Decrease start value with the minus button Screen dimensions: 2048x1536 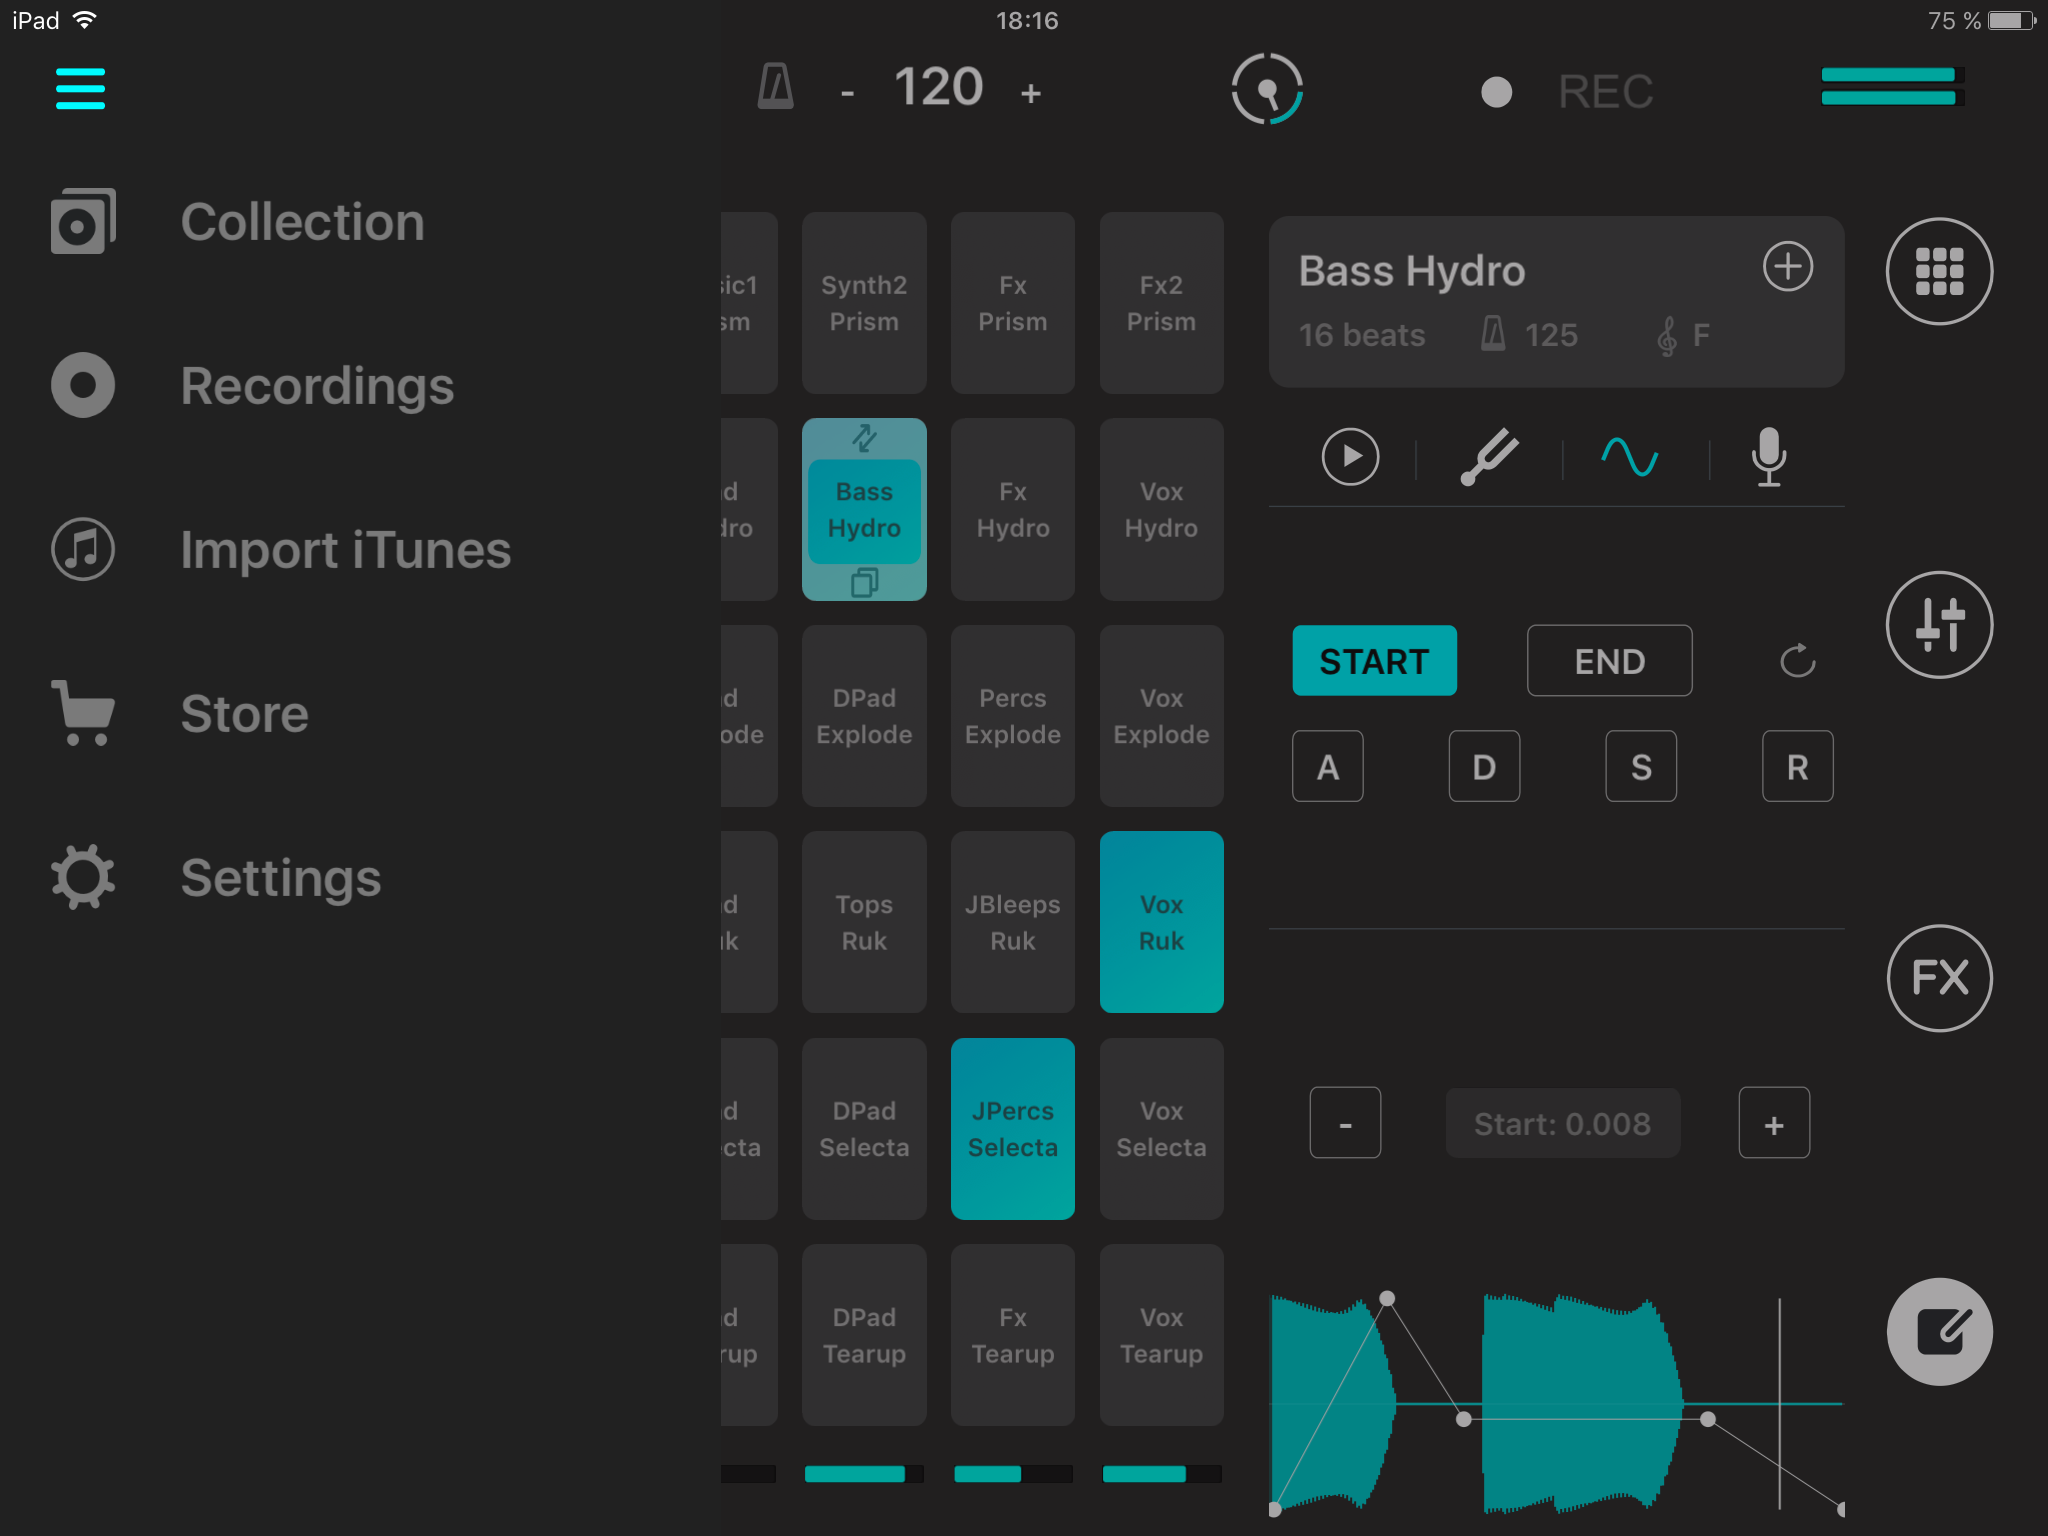[1345, 1124]
